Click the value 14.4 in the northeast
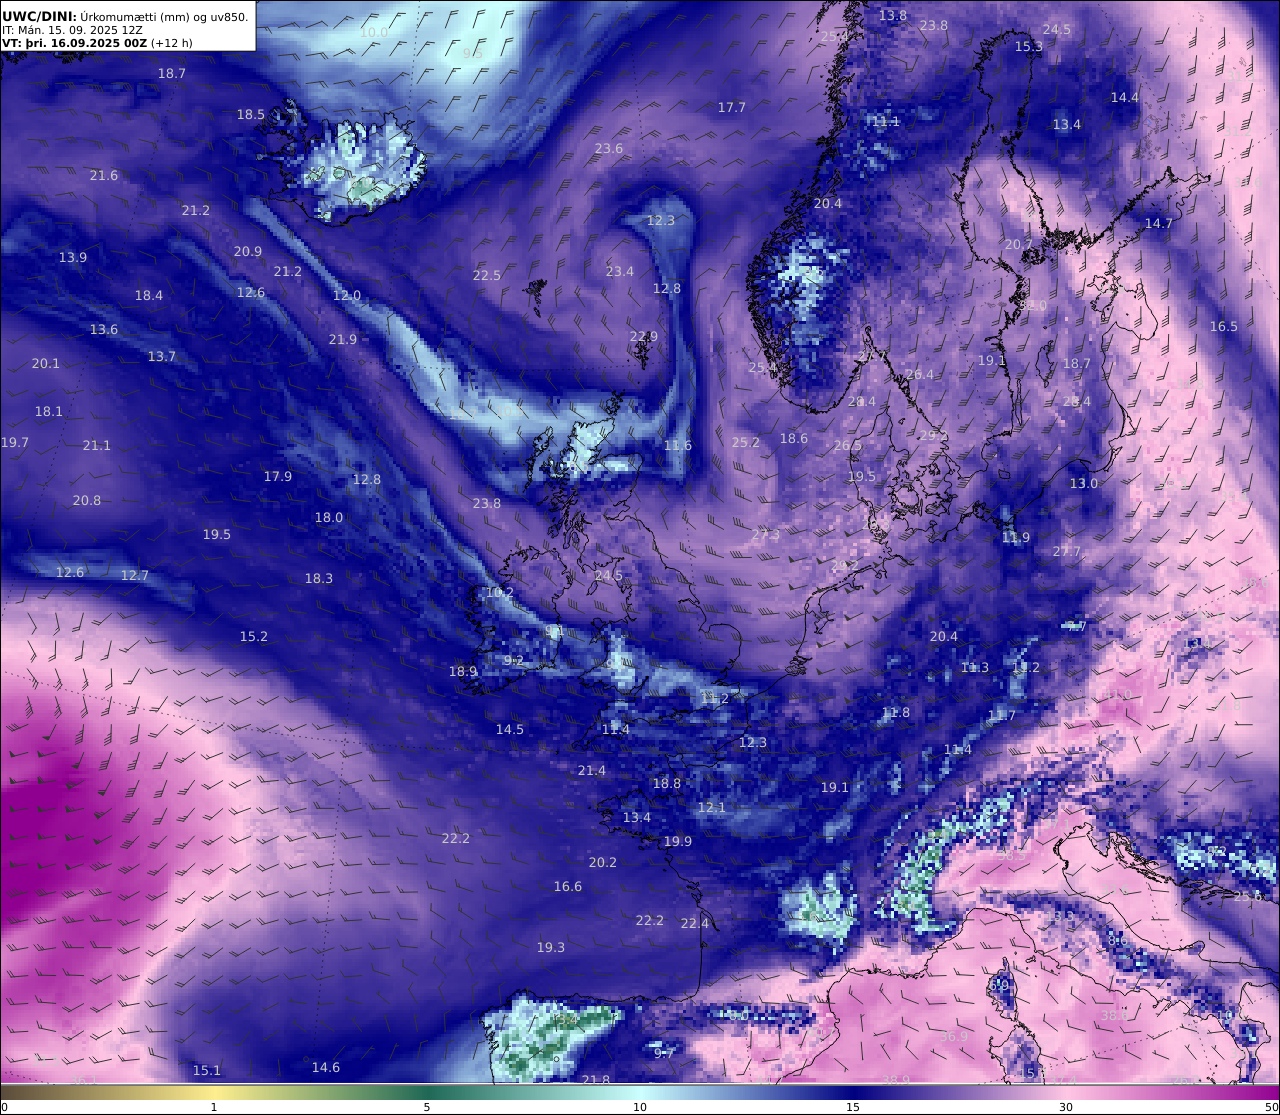Image resolution: width=1280 pixels, height=1115 pixels. 1125,98
